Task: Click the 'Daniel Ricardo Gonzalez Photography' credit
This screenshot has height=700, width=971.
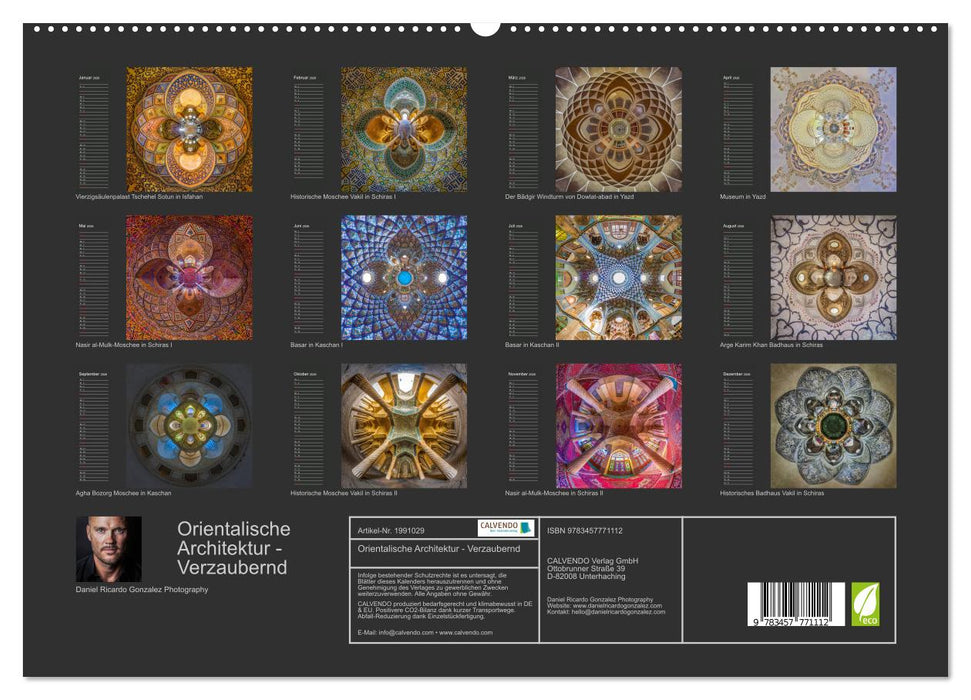Action: click(x=141, y=590)
